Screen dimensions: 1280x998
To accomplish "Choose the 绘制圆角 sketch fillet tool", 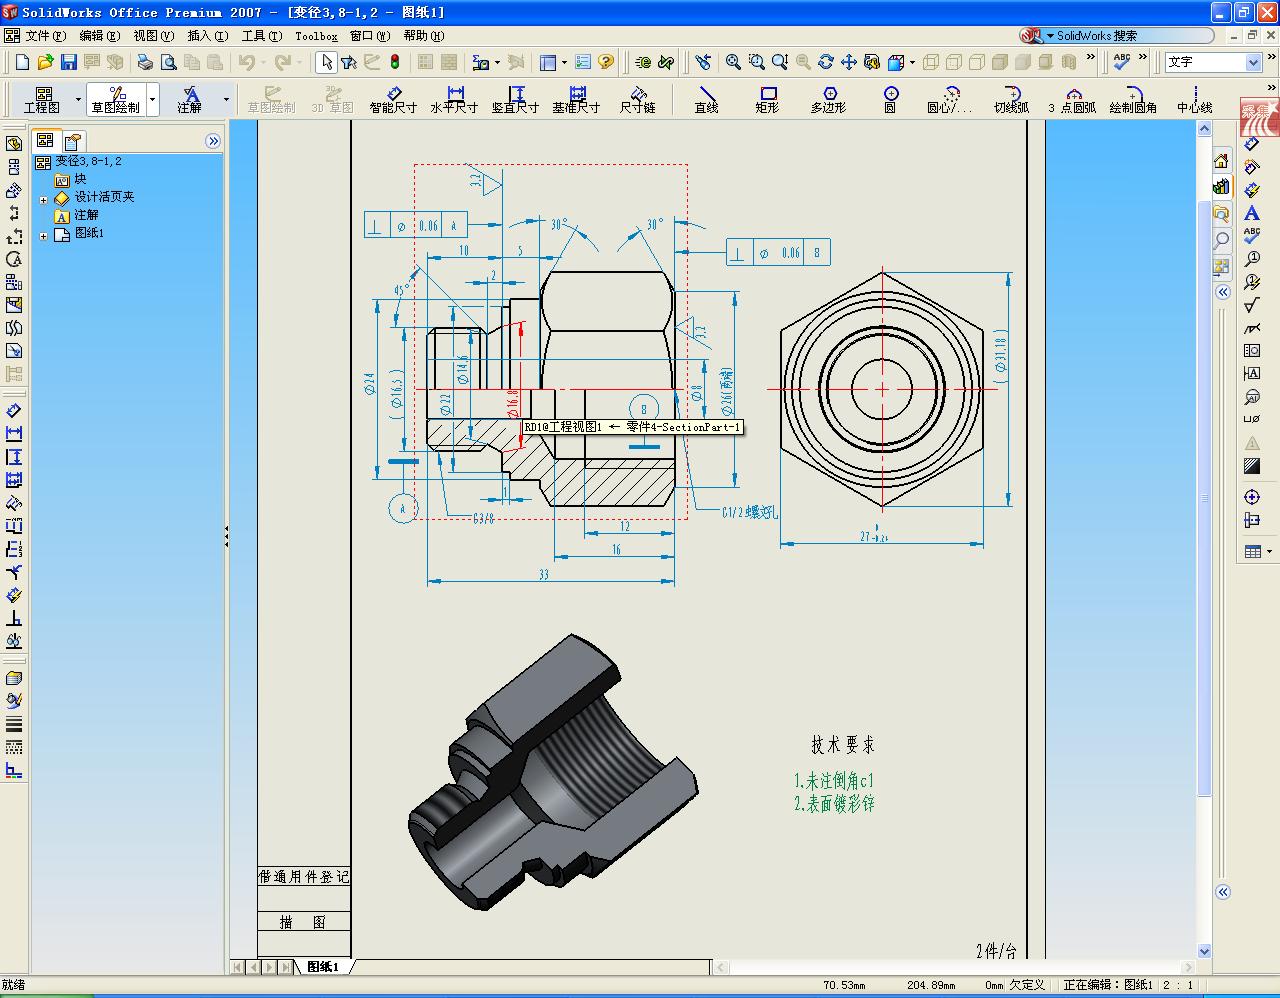I will (x=1133, y=99).
